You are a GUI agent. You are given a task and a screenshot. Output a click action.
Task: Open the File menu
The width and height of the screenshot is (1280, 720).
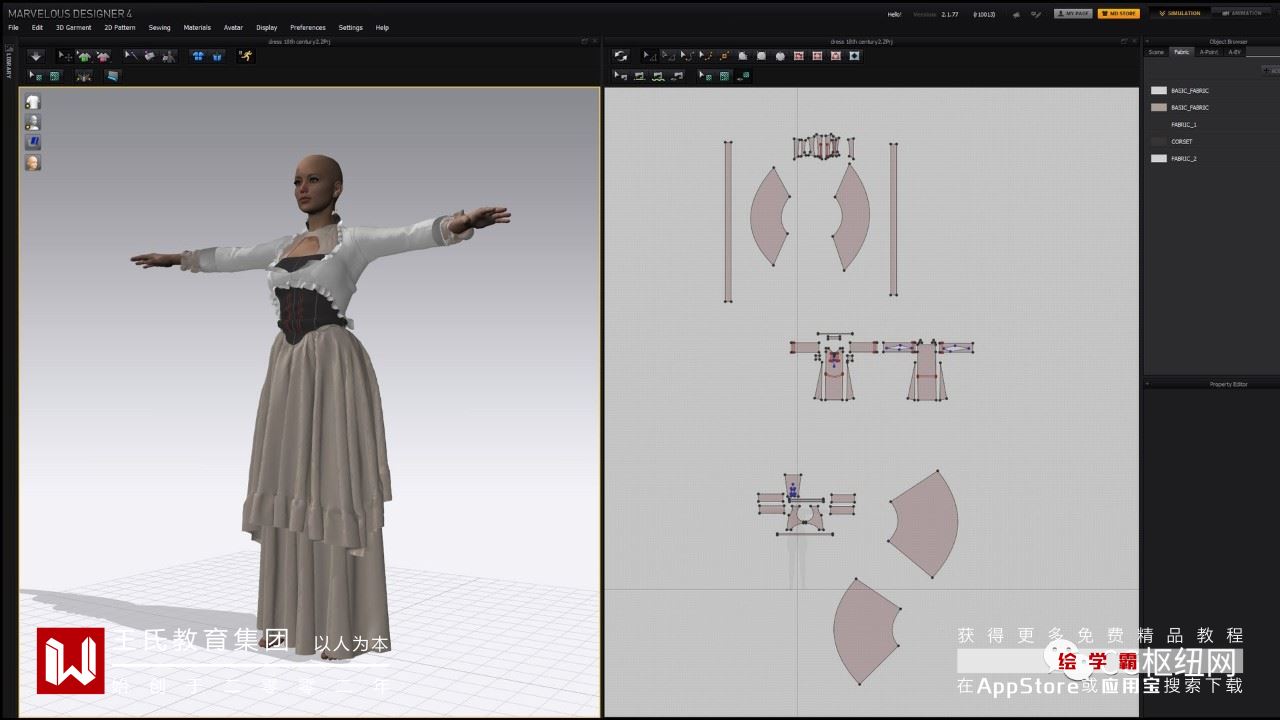[14, 28]
